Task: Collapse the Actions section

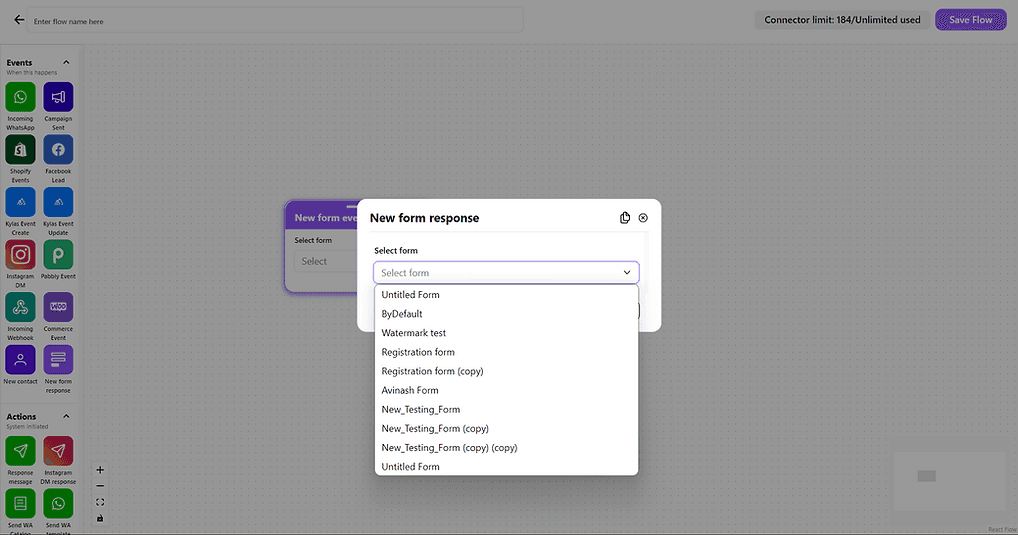Action: click(66, 416)
